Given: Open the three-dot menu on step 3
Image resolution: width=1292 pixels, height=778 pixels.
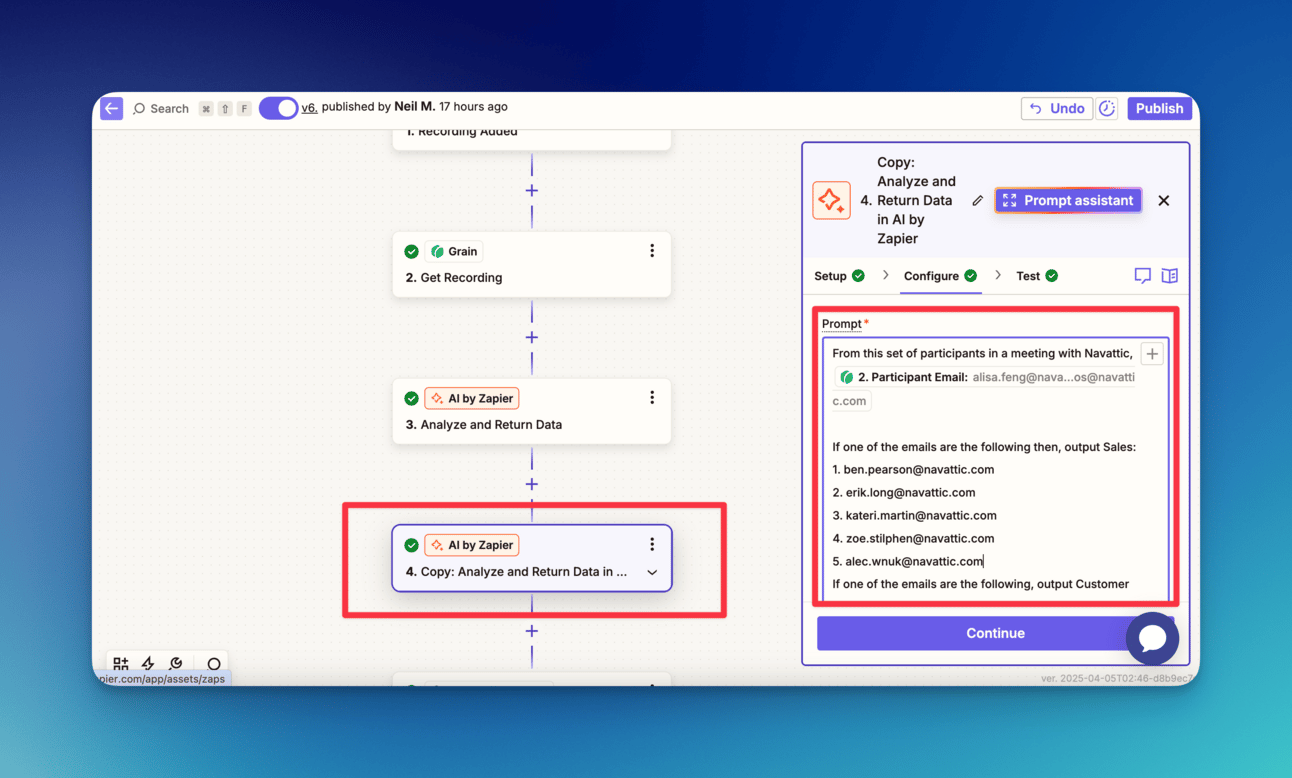Looking at the screenshot, I should 652,398.
